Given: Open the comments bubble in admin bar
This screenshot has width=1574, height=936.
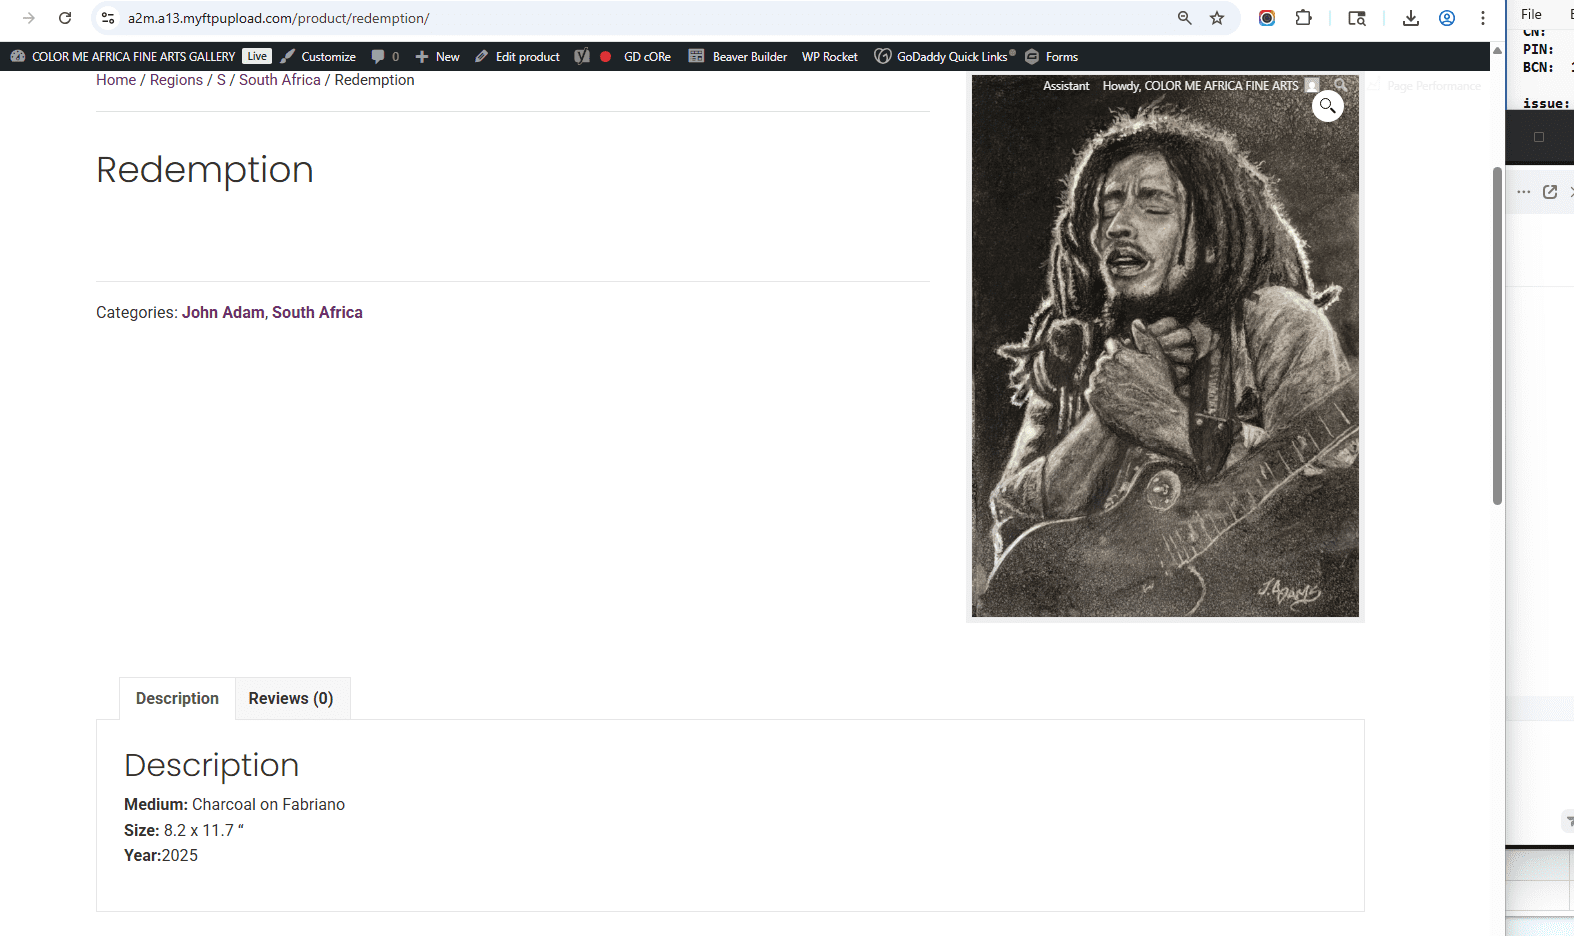Looking at the screenshot, I should (385, 57).
